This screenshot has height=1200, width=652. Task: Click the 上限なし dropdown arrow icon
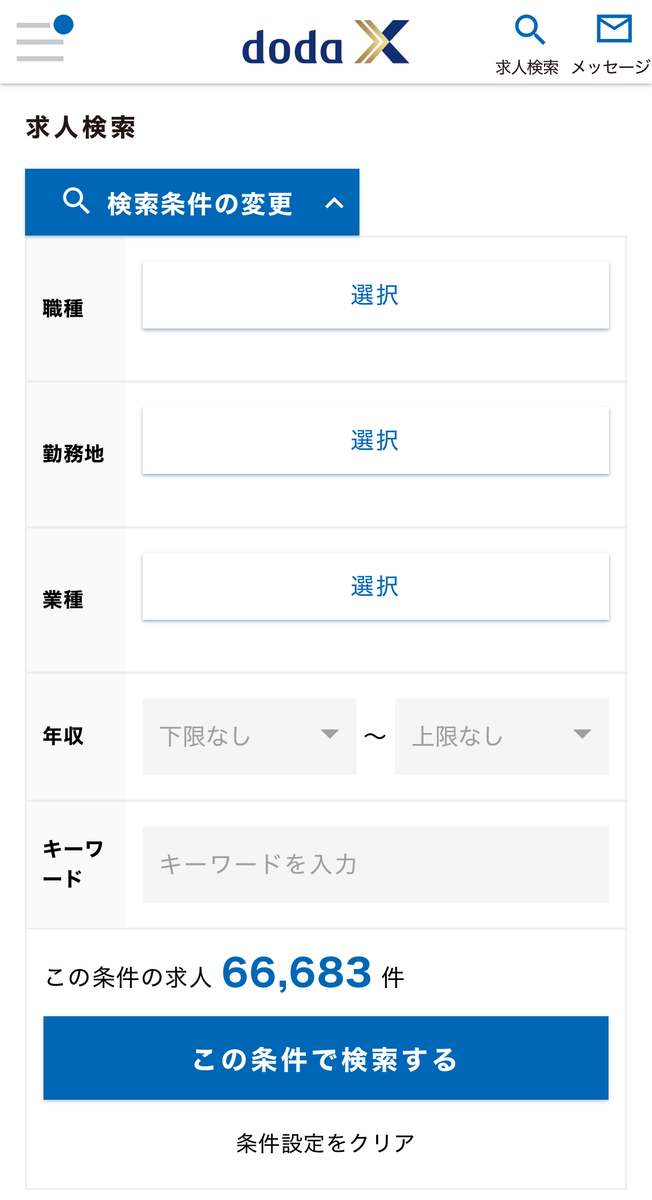583,736
